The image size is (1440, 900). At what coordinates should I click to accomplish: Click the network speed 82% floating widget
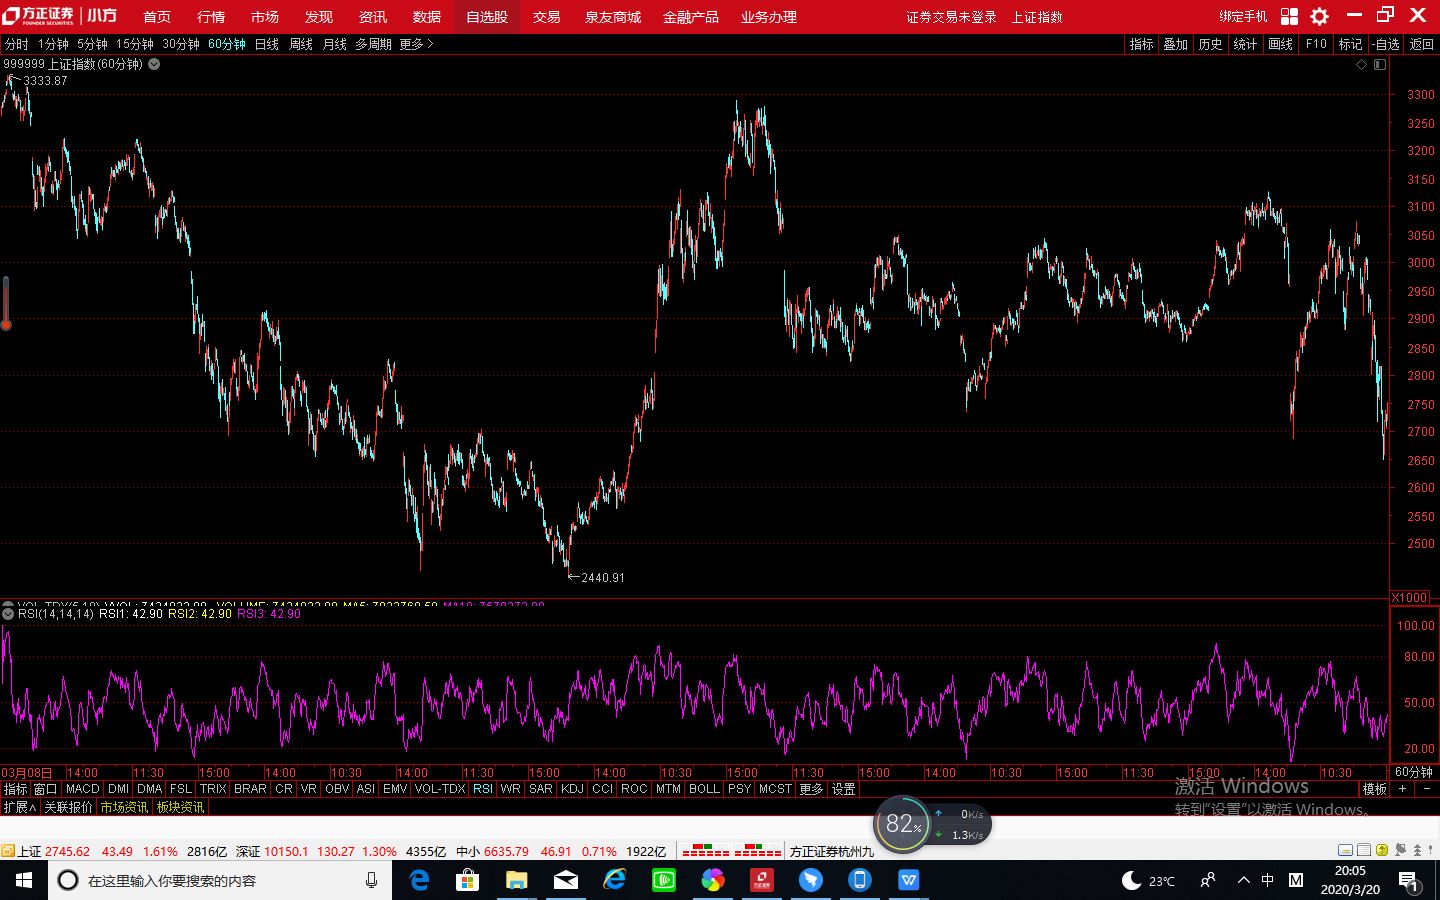(902, 824)
